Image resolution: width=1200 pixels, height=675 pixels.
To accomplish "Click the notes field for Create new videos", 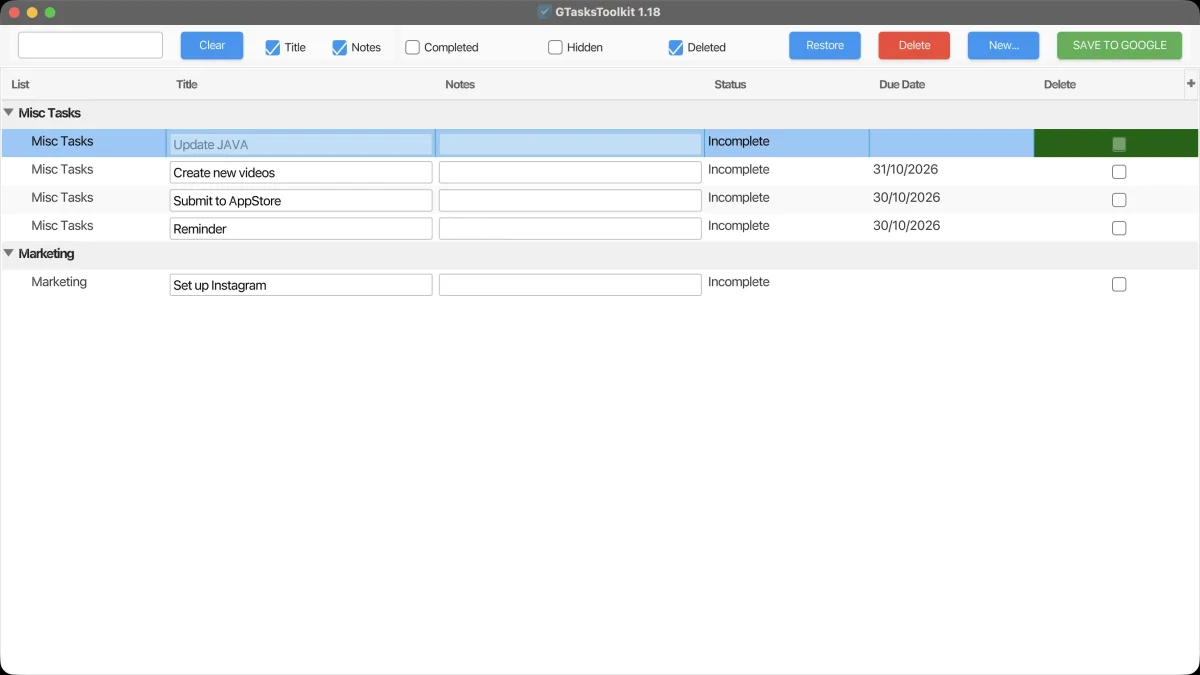I will (570, 172).
